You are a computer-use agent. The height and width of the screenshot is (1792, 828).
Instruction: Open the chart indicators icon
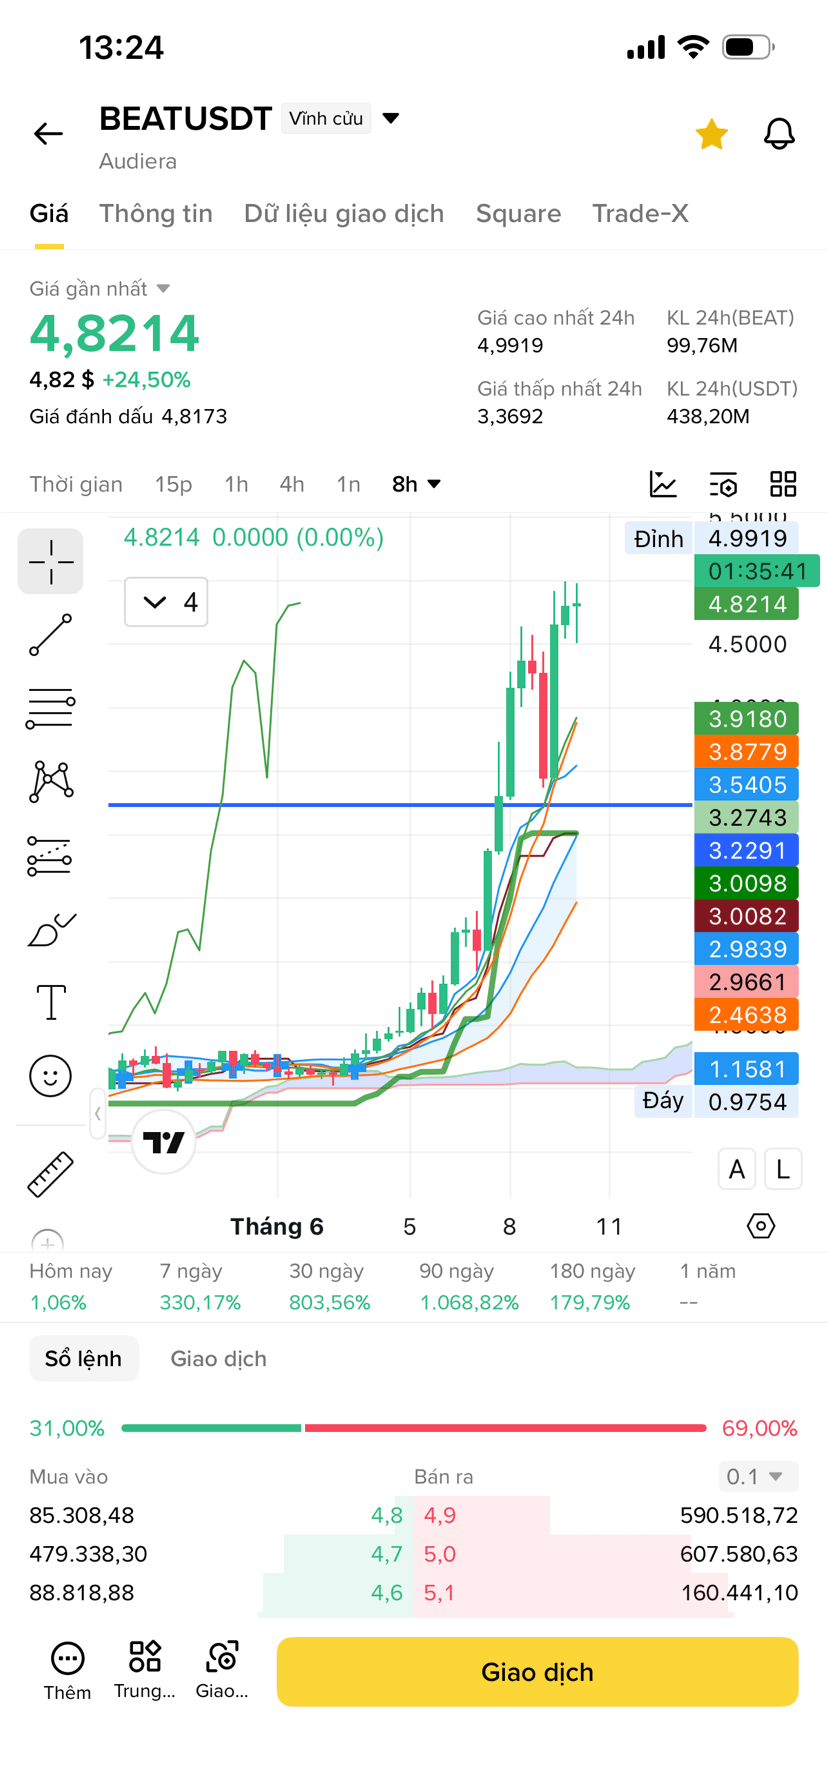pyautogui.click(x=663, y=484)
